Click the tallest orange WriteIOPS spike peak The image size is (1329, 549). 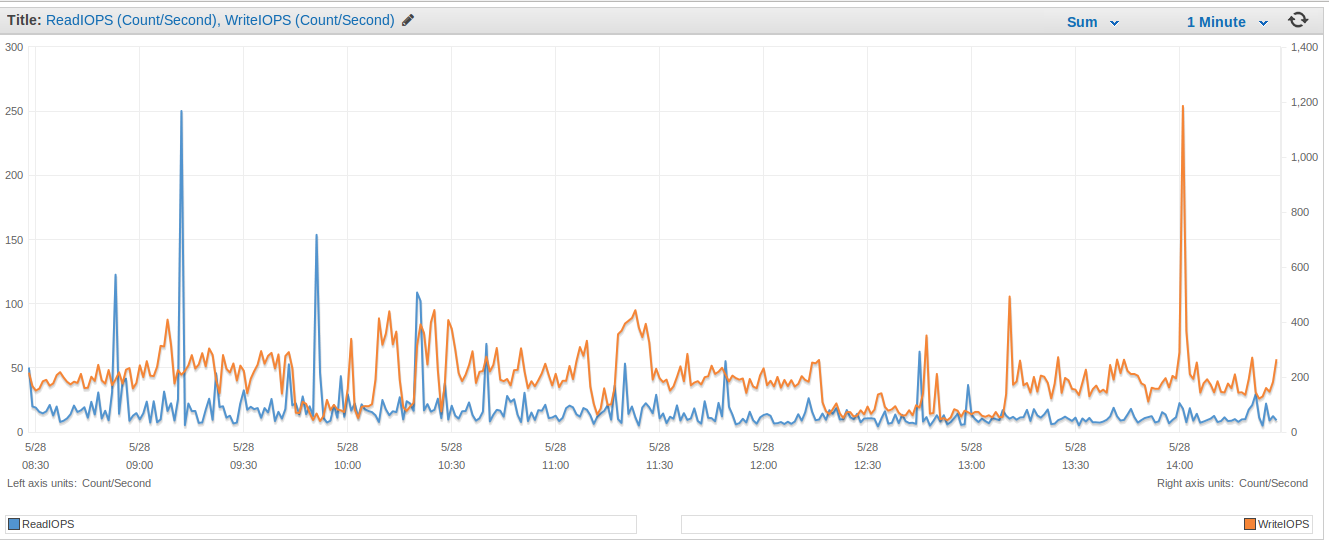pos(1183,106)
